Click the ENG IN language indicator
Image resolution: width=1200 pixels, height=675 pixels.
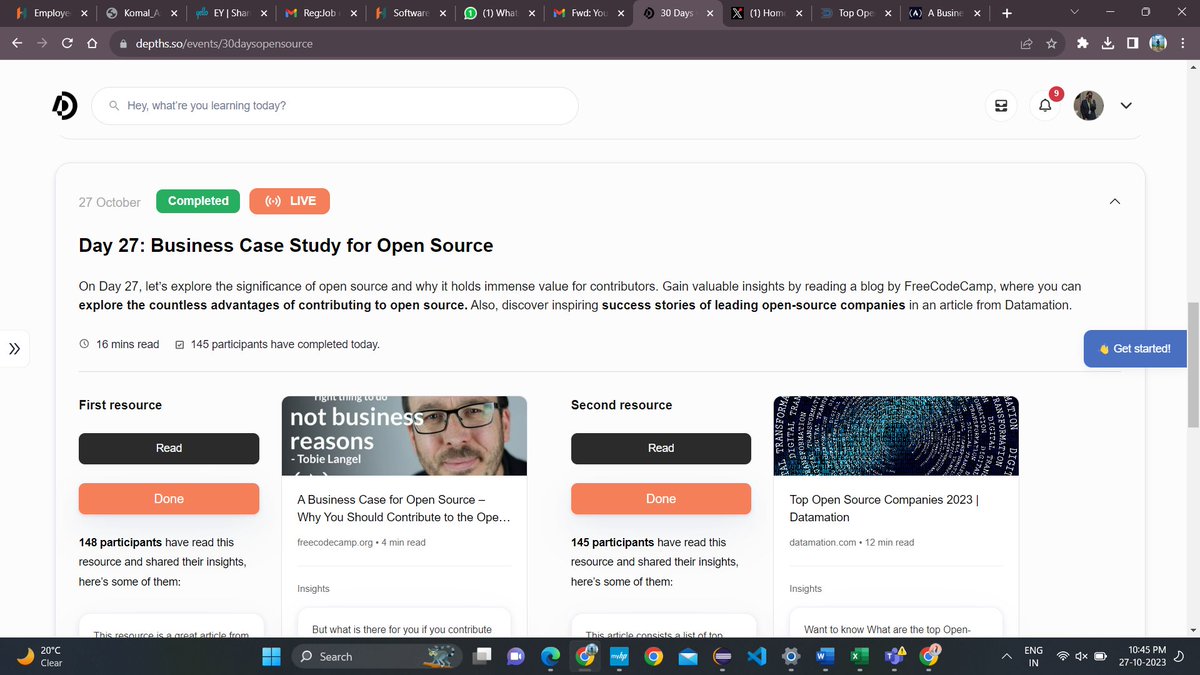(1034, 656)
